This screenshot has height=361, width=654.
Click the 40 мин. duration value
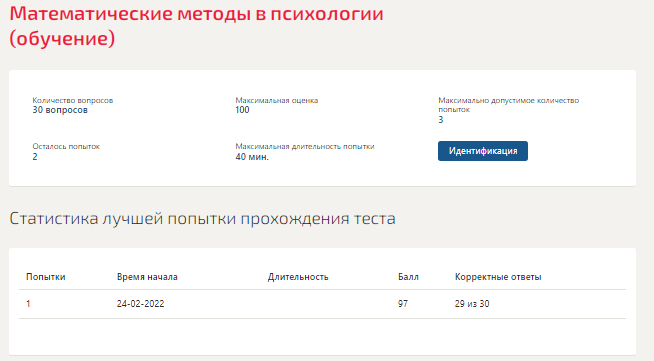252,157
